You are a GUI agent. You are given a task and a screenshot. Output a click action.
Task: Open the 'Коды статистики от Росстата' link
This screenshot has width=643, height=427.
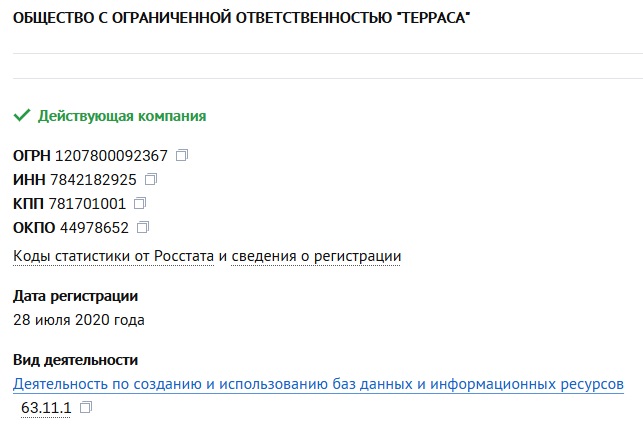[x=114, y=256]
